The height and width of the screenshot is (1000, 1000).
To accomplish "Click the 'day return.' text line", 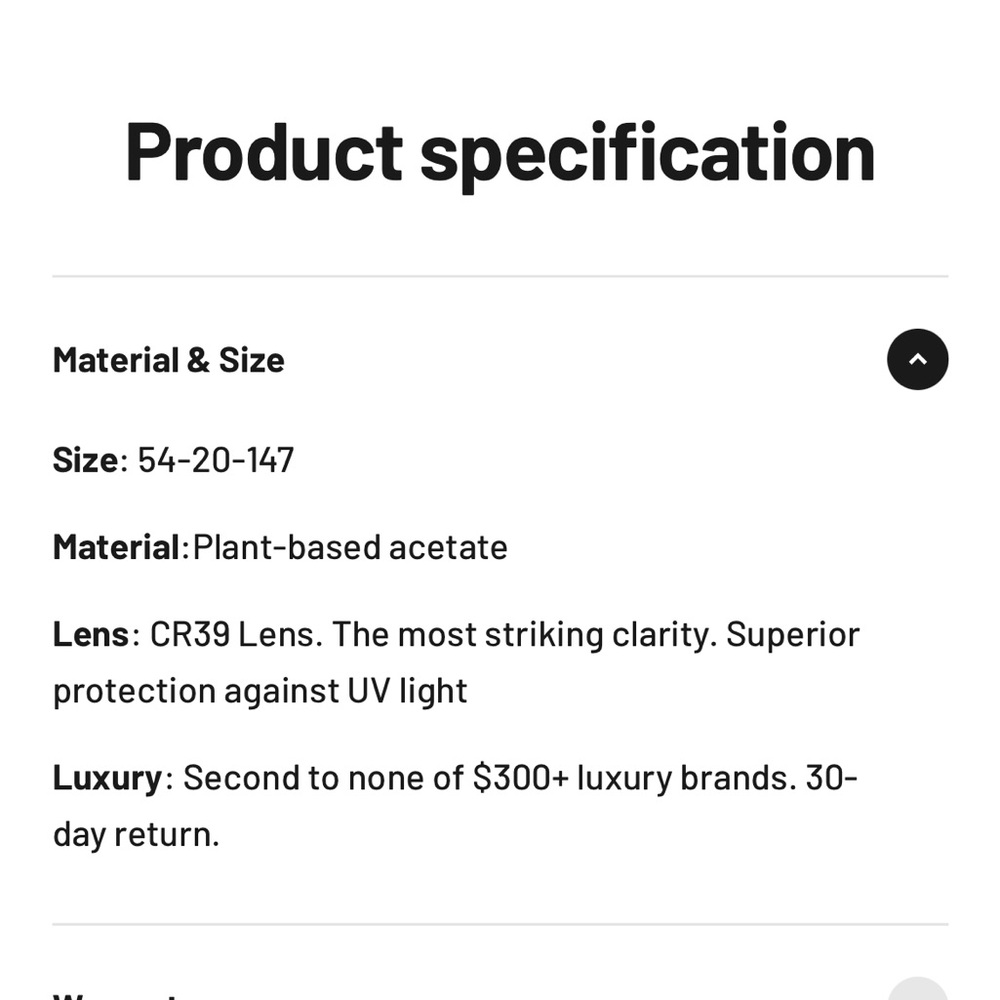I will pos(136,834).
